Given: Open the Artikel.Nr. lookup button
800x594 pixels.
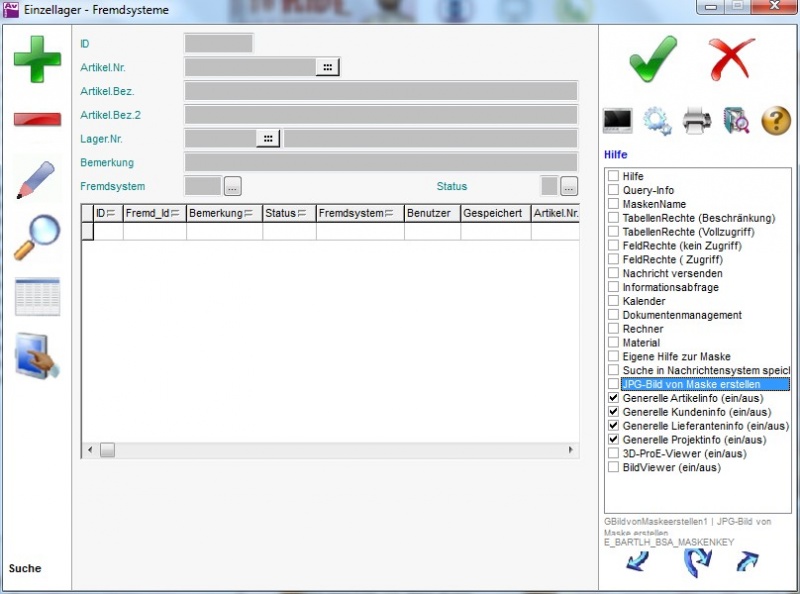Looking at the screenshot, I should click(328, 67).
